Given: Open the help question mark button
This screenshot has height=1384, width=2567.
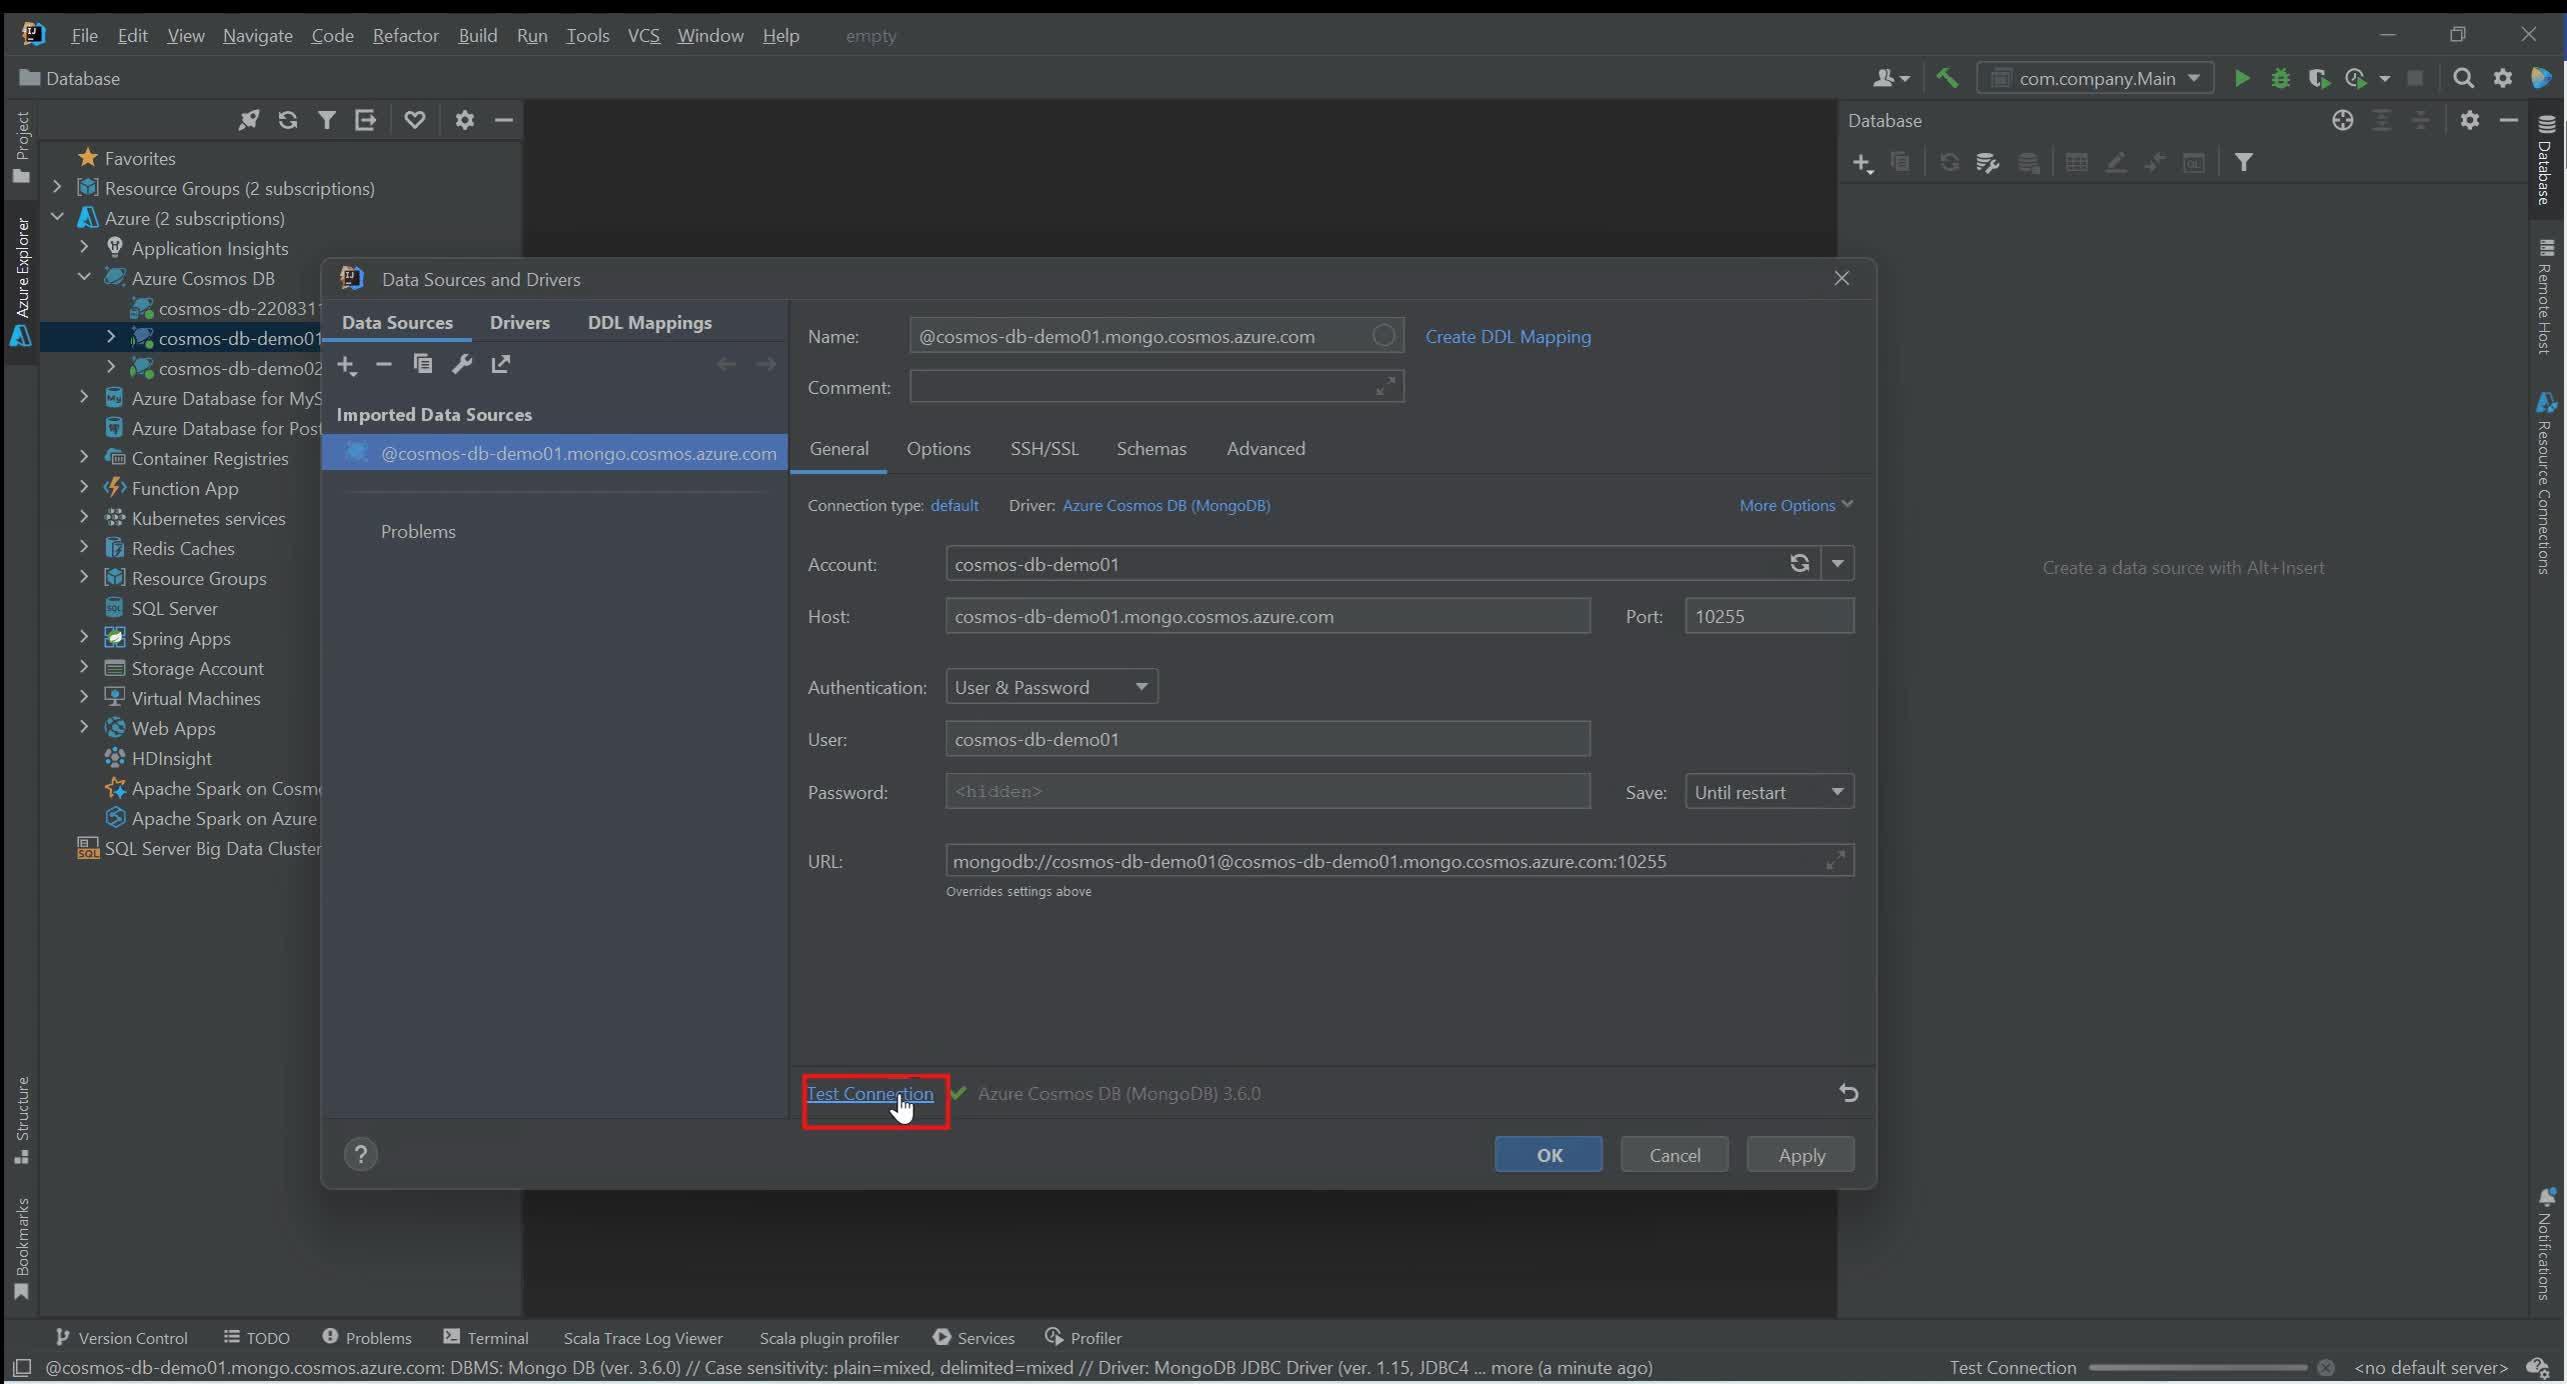Looking at the screenshot, I should (x=361, y=1155).
